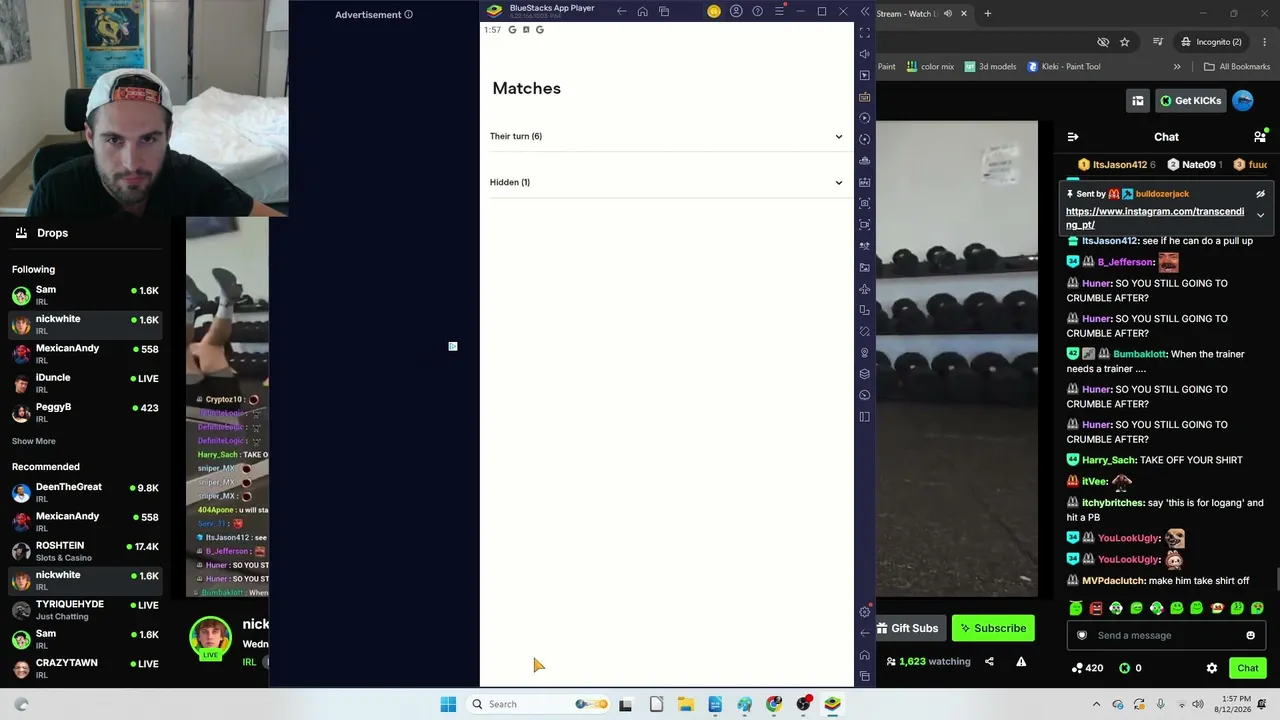Open PeggyB's channel under Following
Screen dimensions: 1280x720
(x=85, y=412)
